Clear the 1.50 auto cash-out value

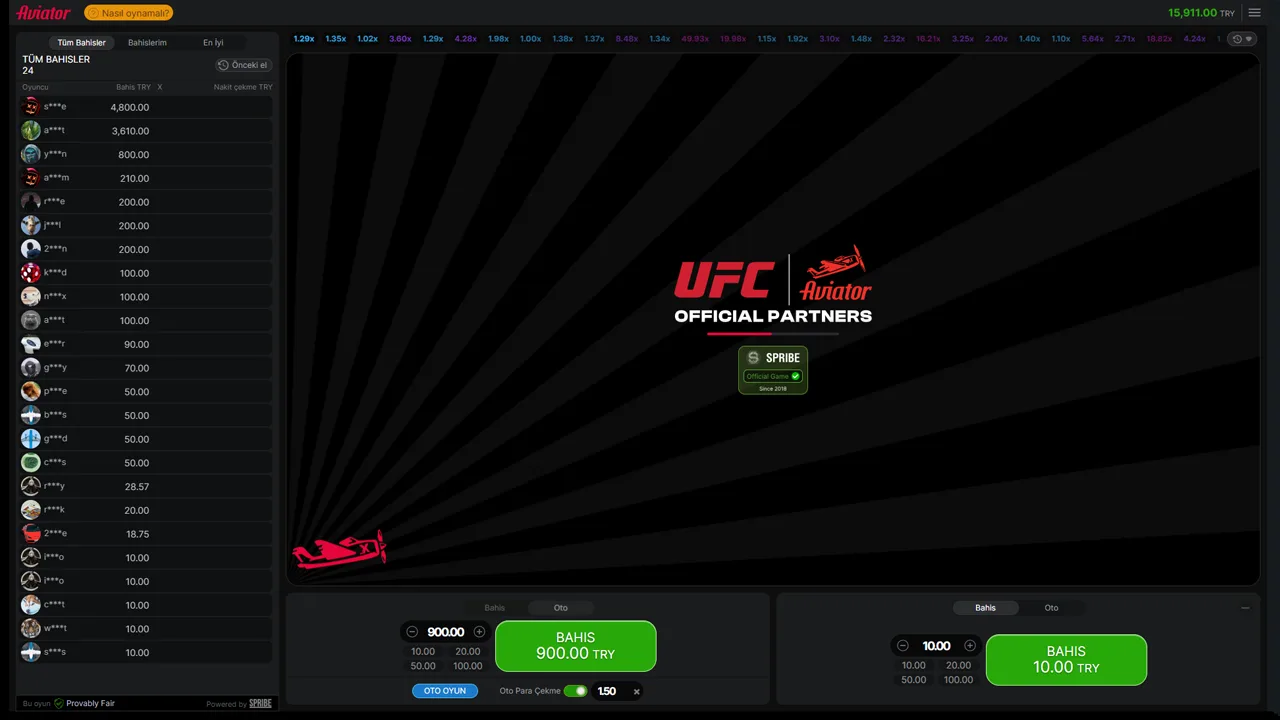click(x=636, y=692)
